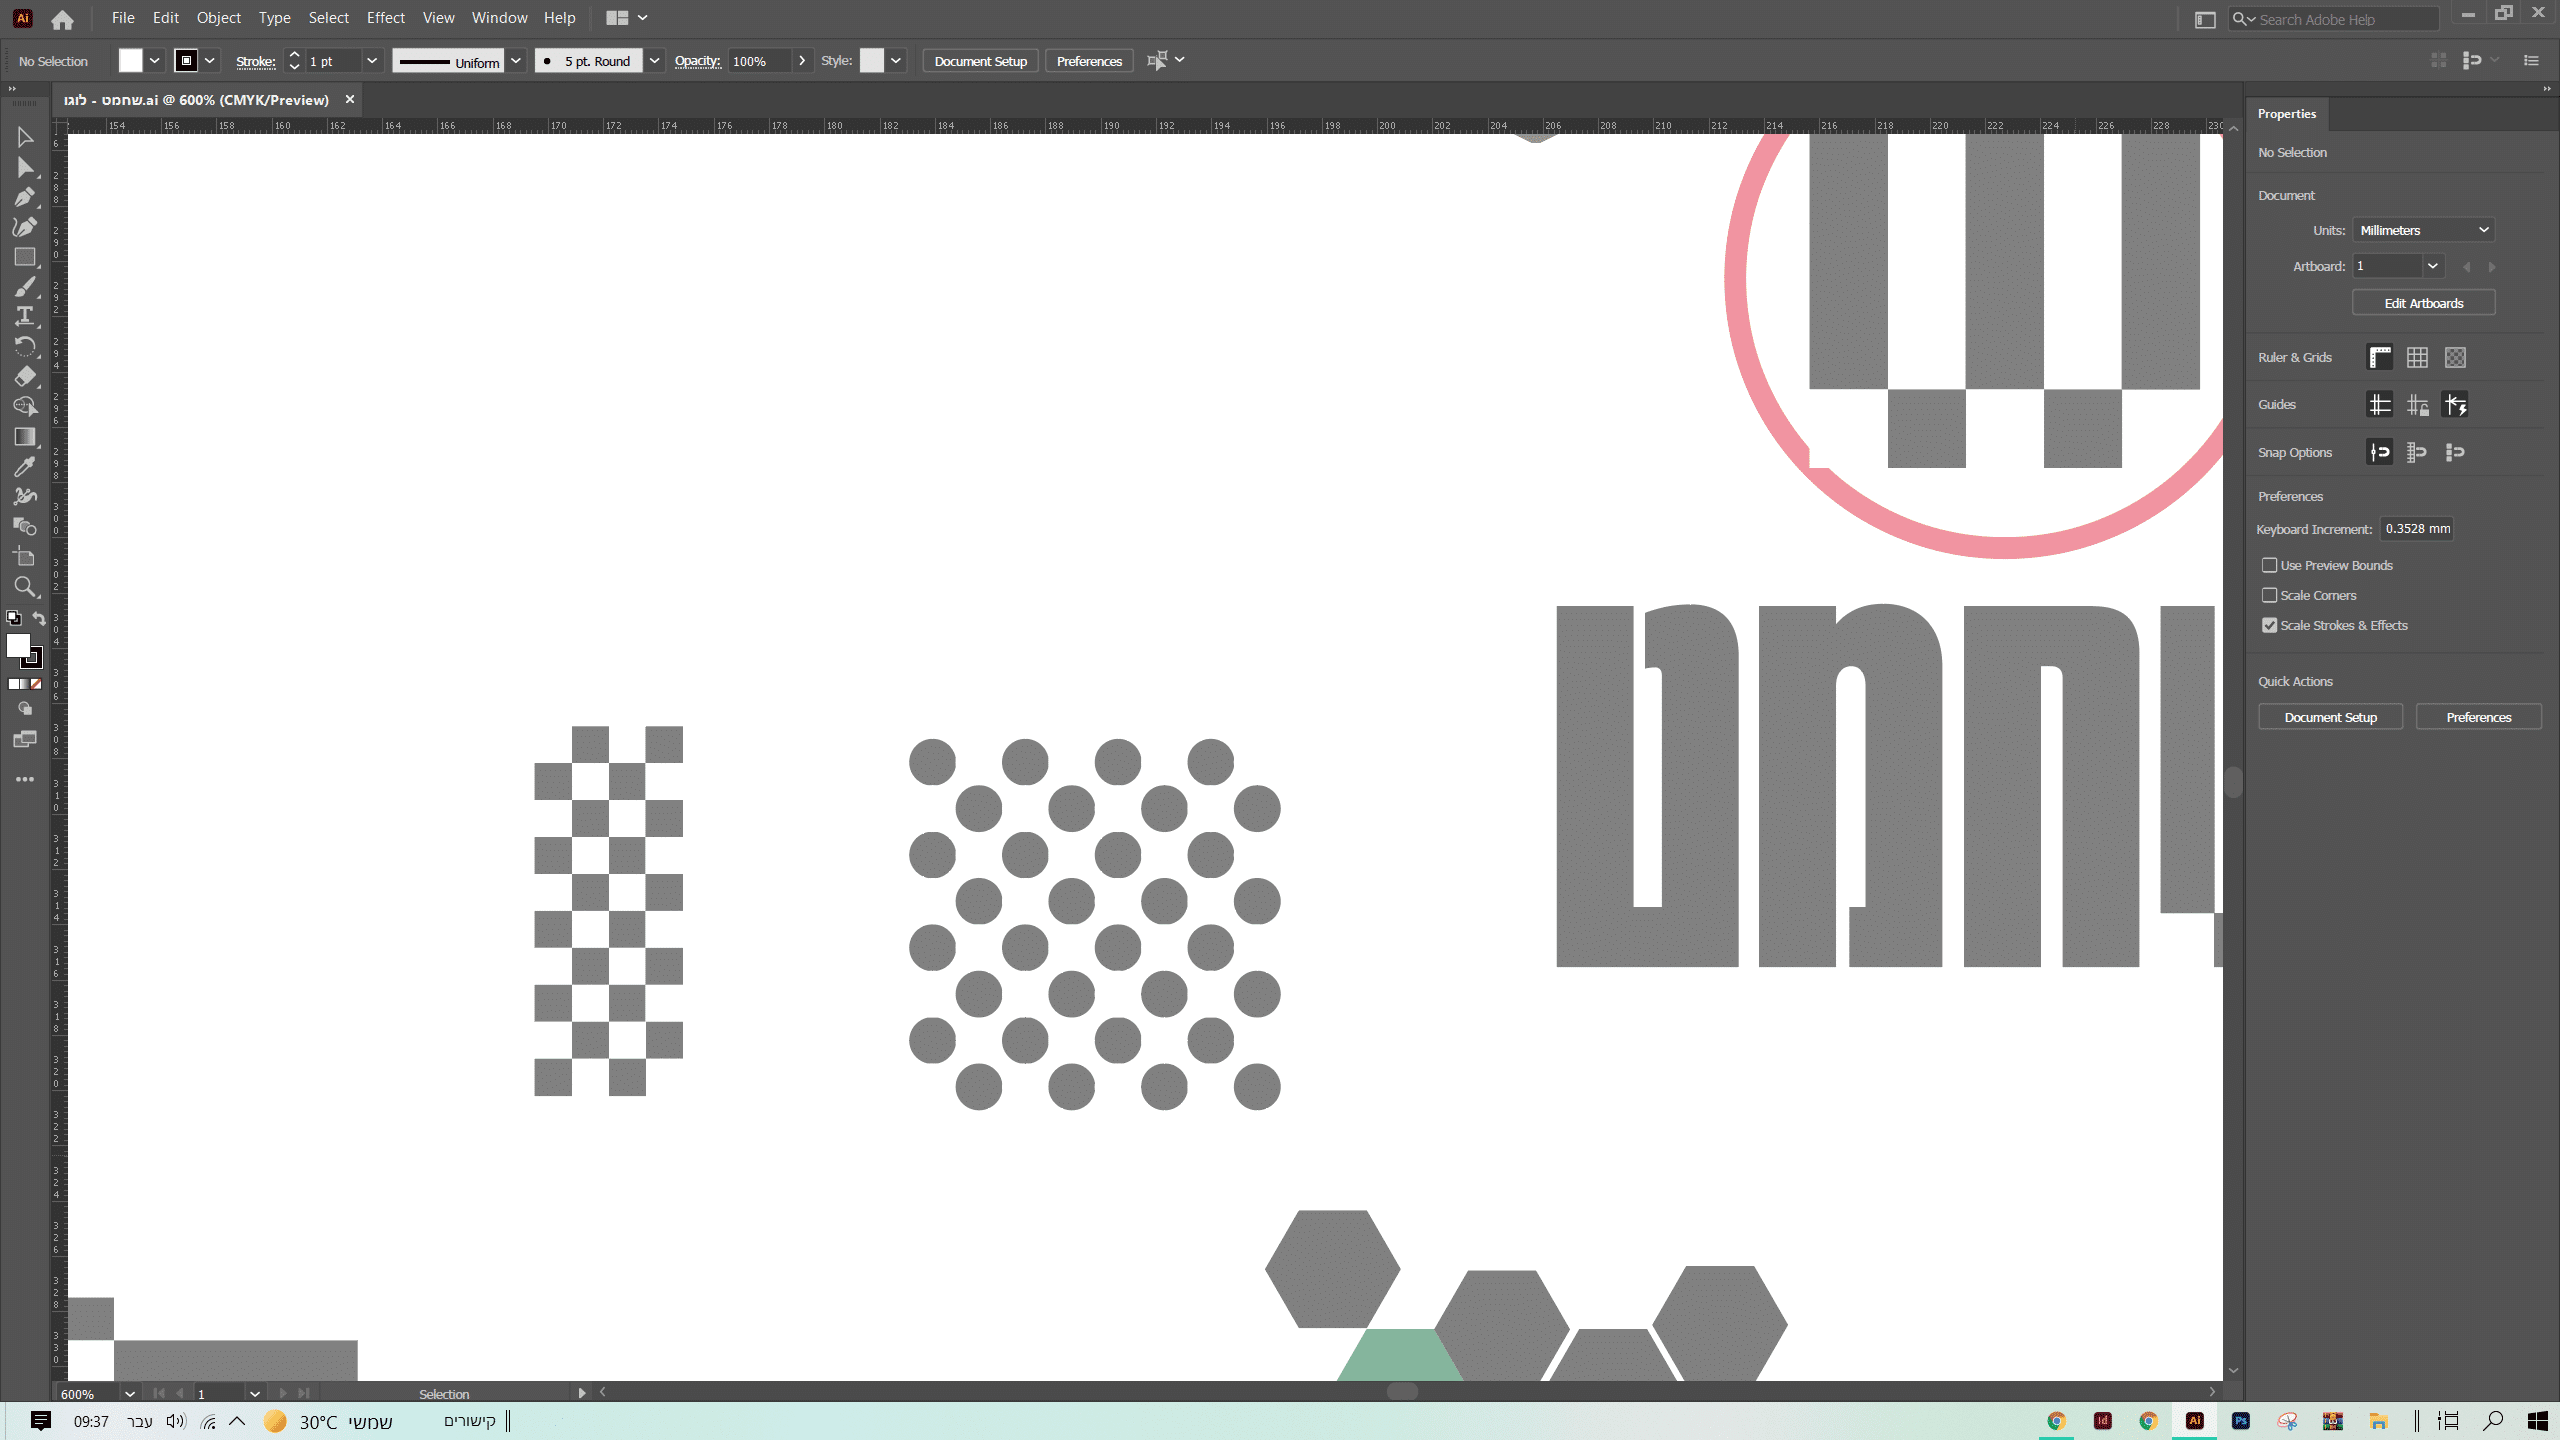Expand the stroke weight dropdown
Screen dimensions: 2560x1440
click(x=371, y=61)
